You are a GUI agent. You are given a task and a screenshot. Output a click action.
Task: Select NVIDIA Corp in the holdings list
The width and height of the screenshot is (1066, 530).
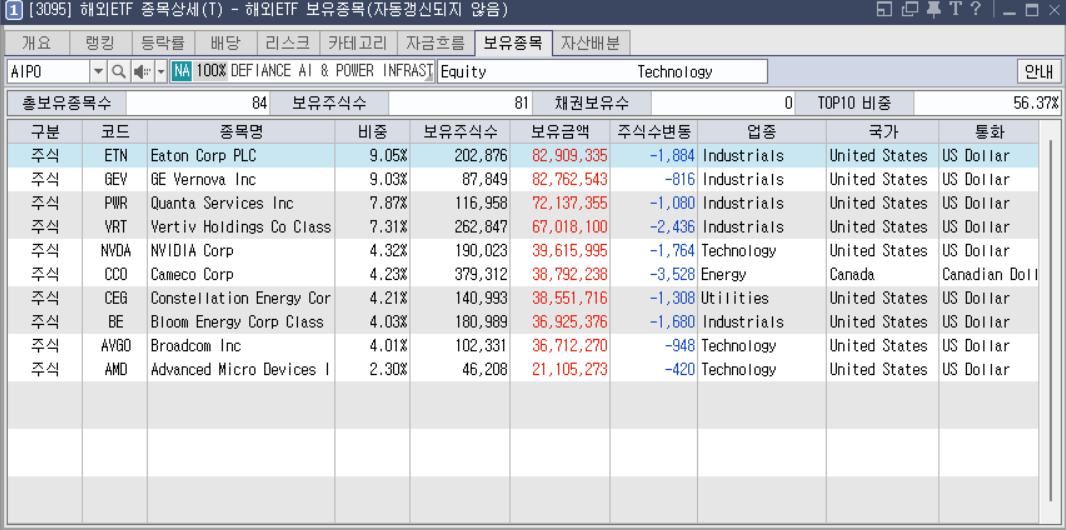[523, 251]
